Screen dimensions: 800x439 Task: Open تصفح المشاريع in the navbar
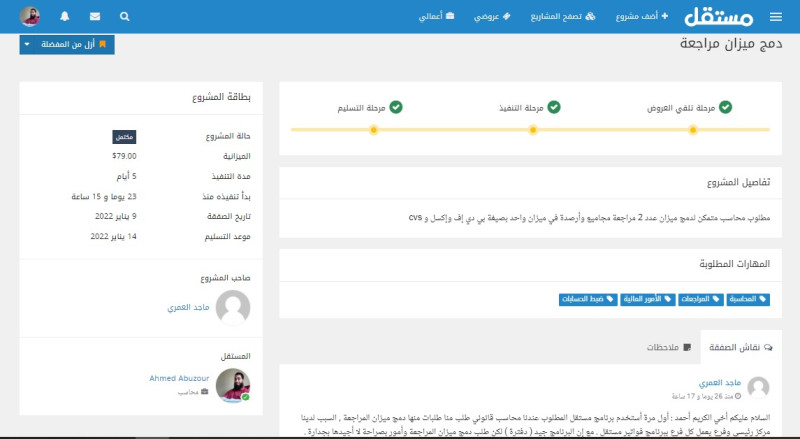[561, 16]
